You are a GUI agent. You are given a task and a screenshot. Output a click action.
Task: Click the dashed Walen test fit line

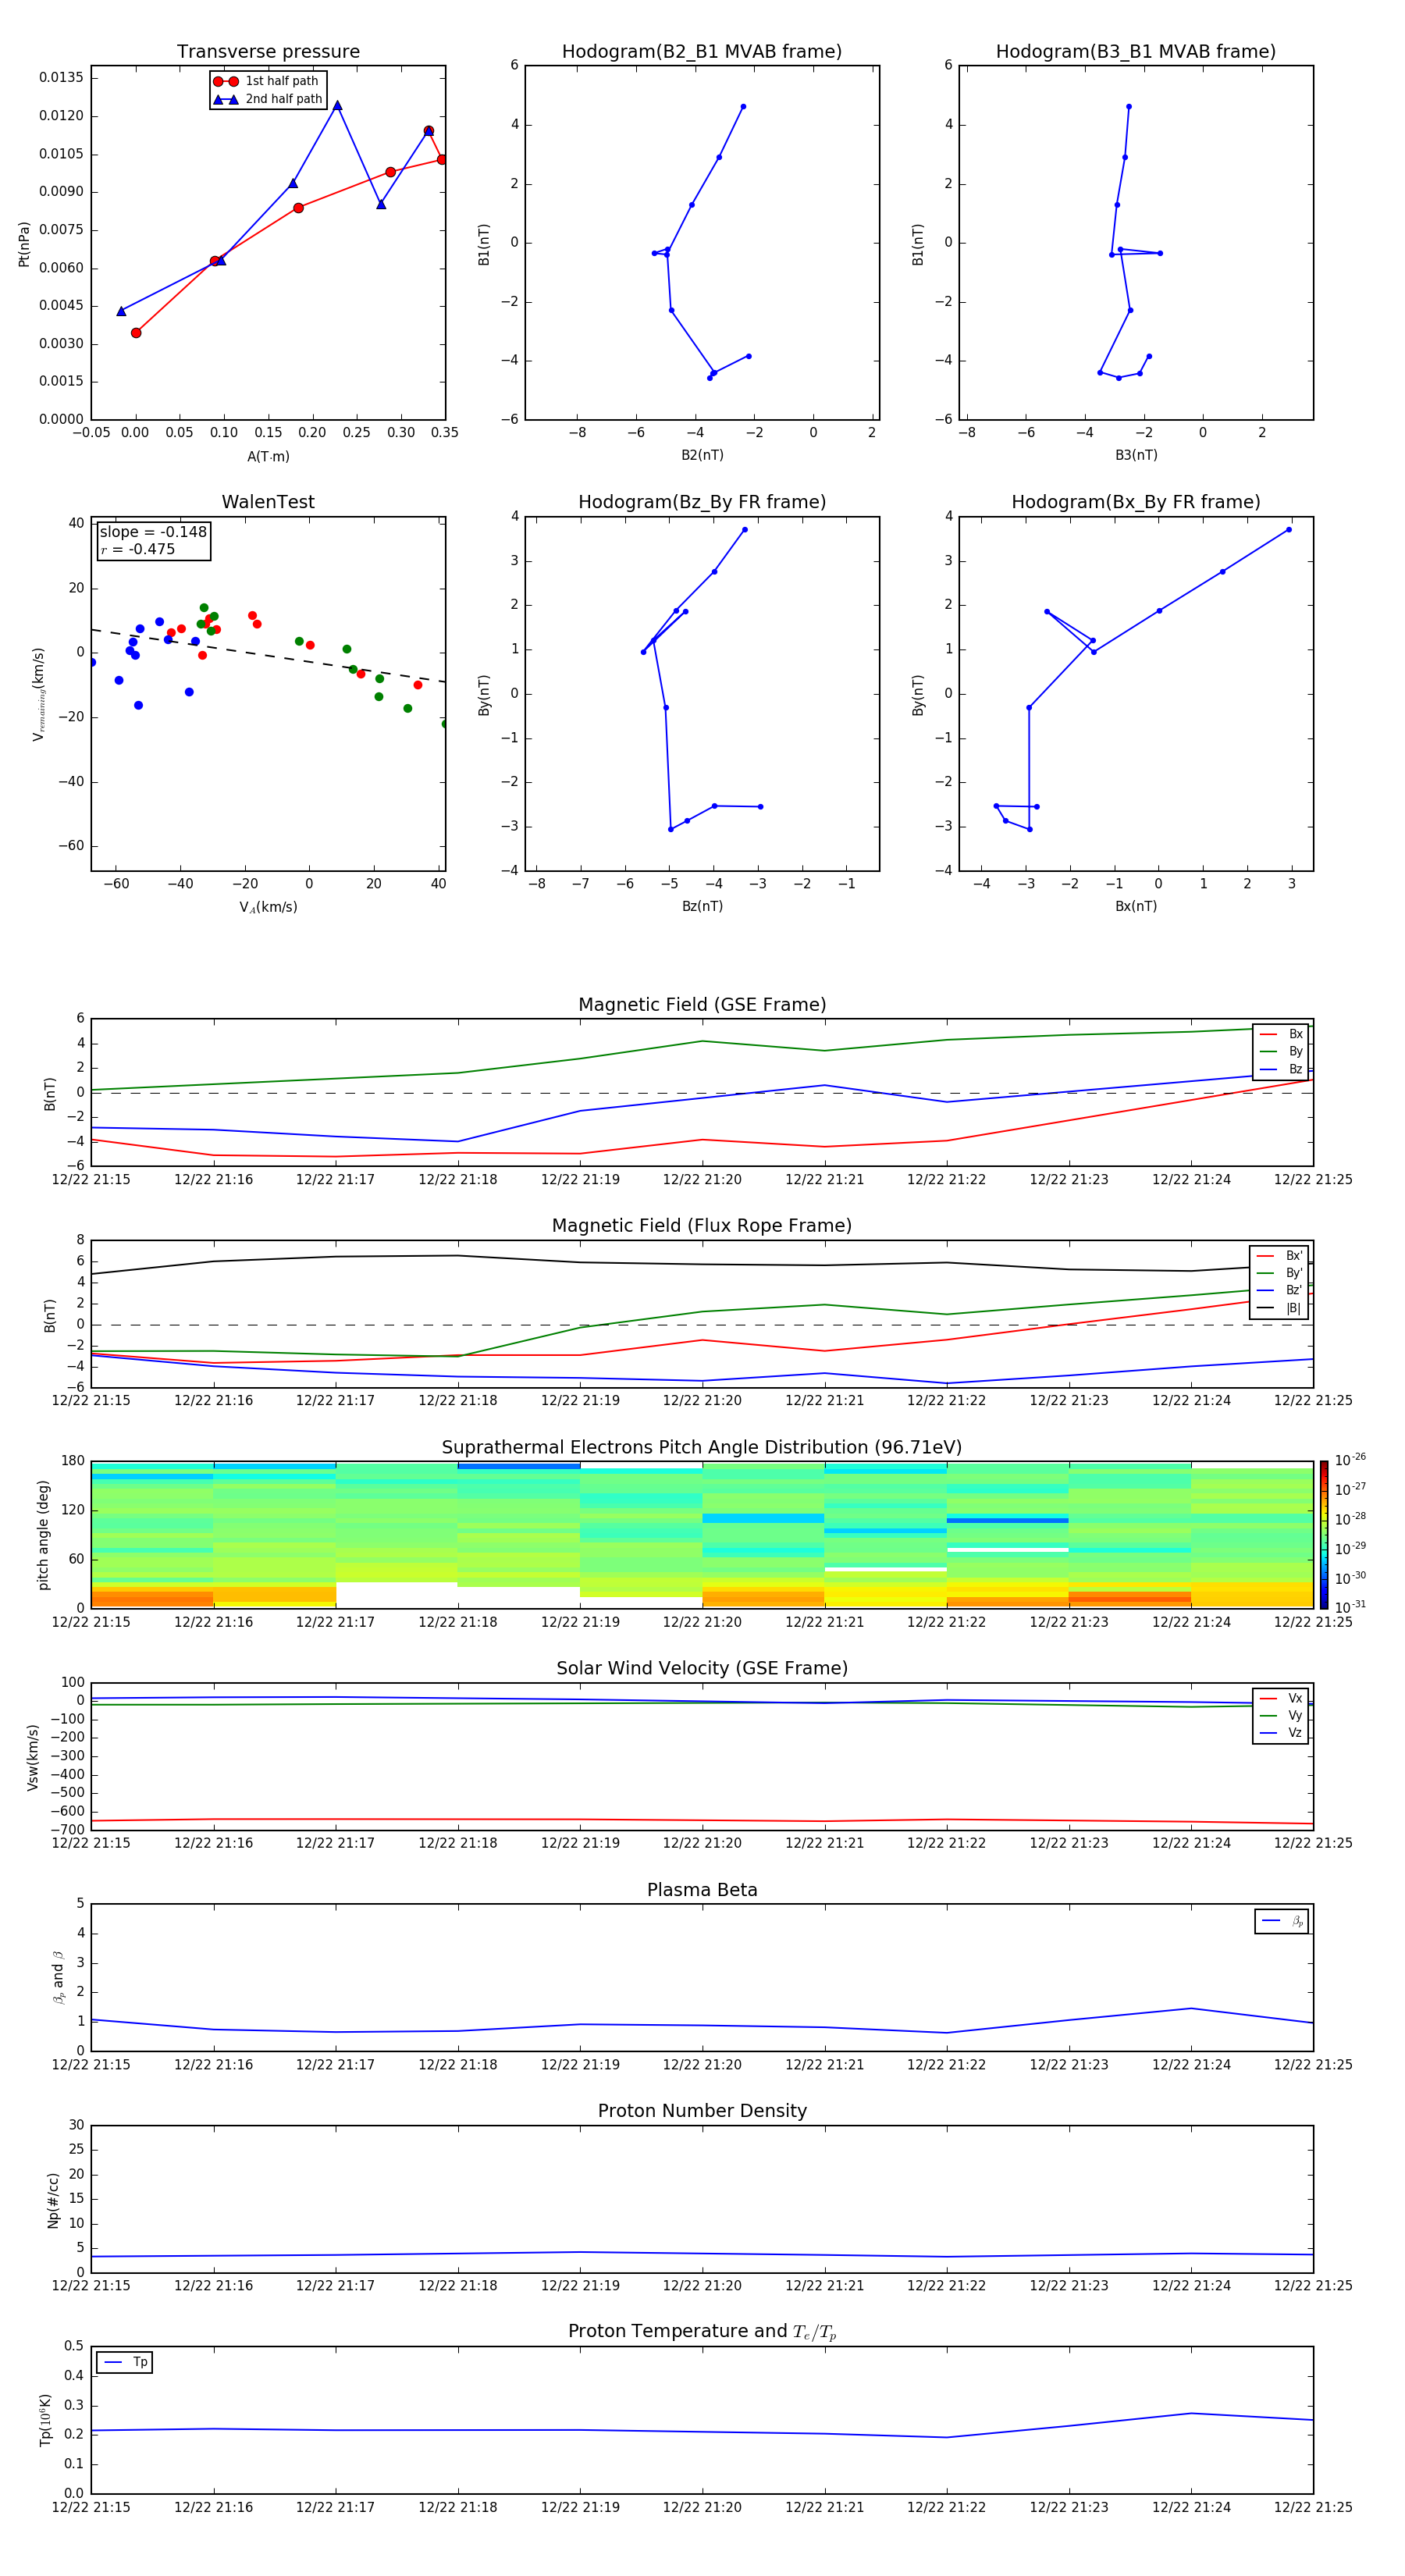click(x=268, y=656)
